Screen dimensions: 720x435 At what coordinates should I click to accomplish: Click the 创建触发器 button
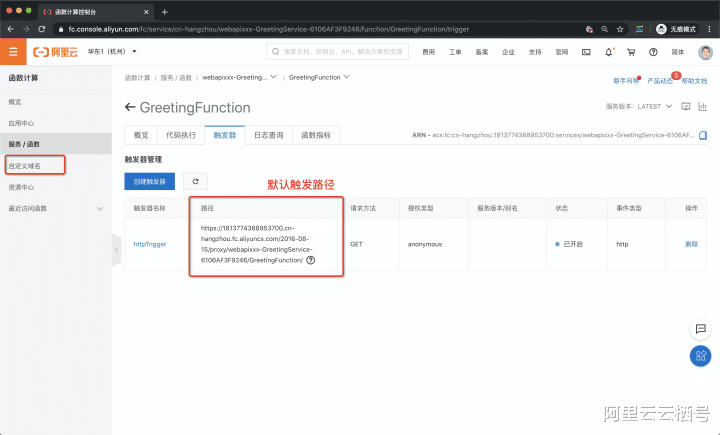(x=150, y=181)
